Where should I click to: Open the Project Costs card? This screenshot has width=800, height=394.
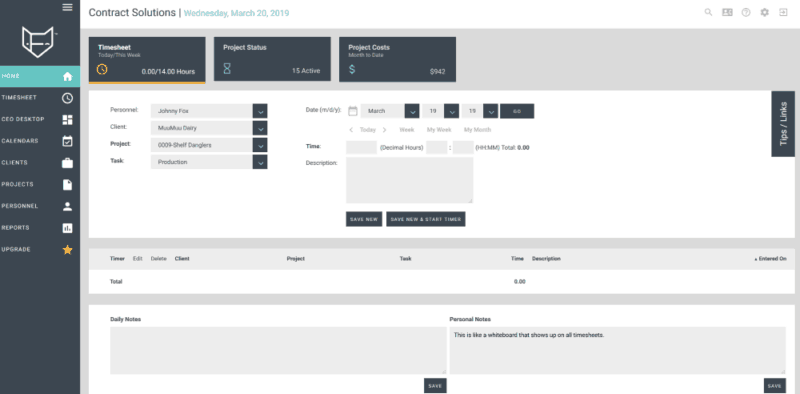397,59
